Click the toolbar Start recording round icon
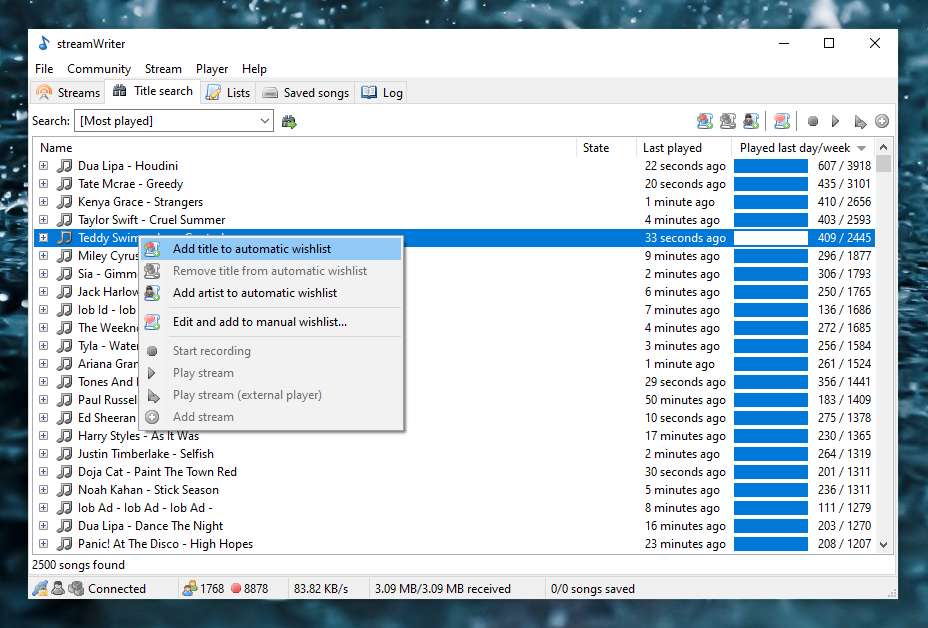The width and height of the screenshot is (928, 628). click(x=813, y=121)
